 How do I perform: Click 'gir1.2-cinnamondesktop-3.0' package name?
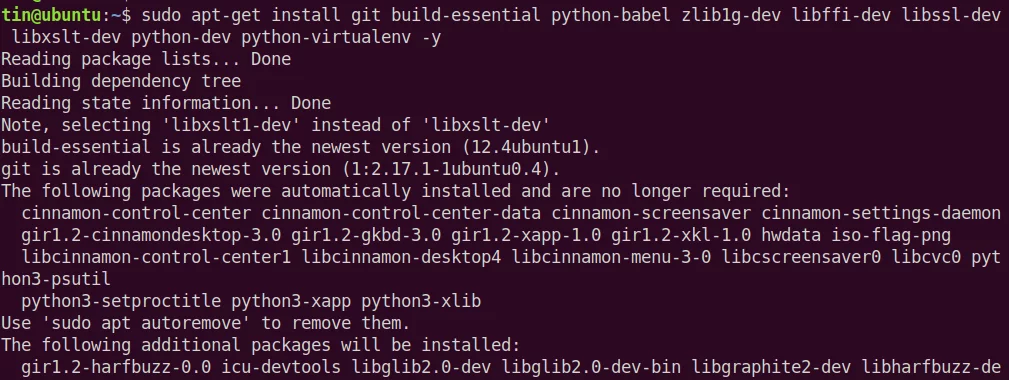click(x=151, y=235)
